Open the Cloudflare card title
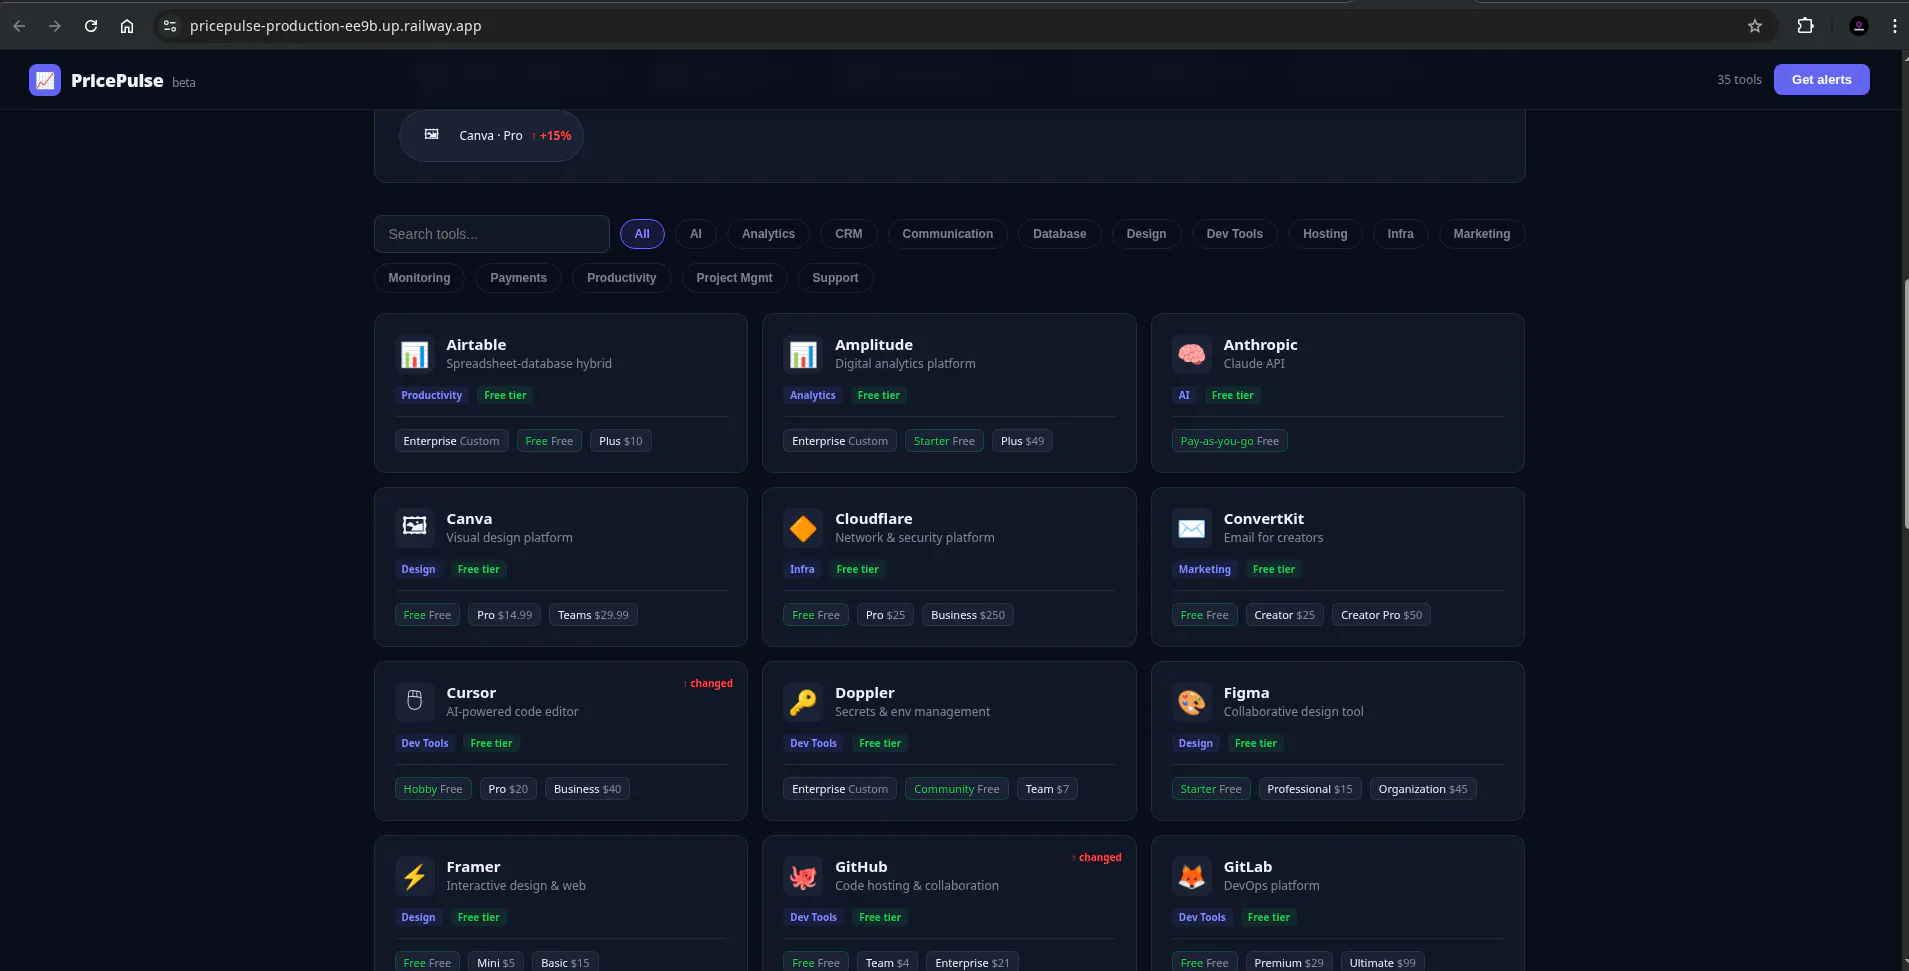 point(873,519)
